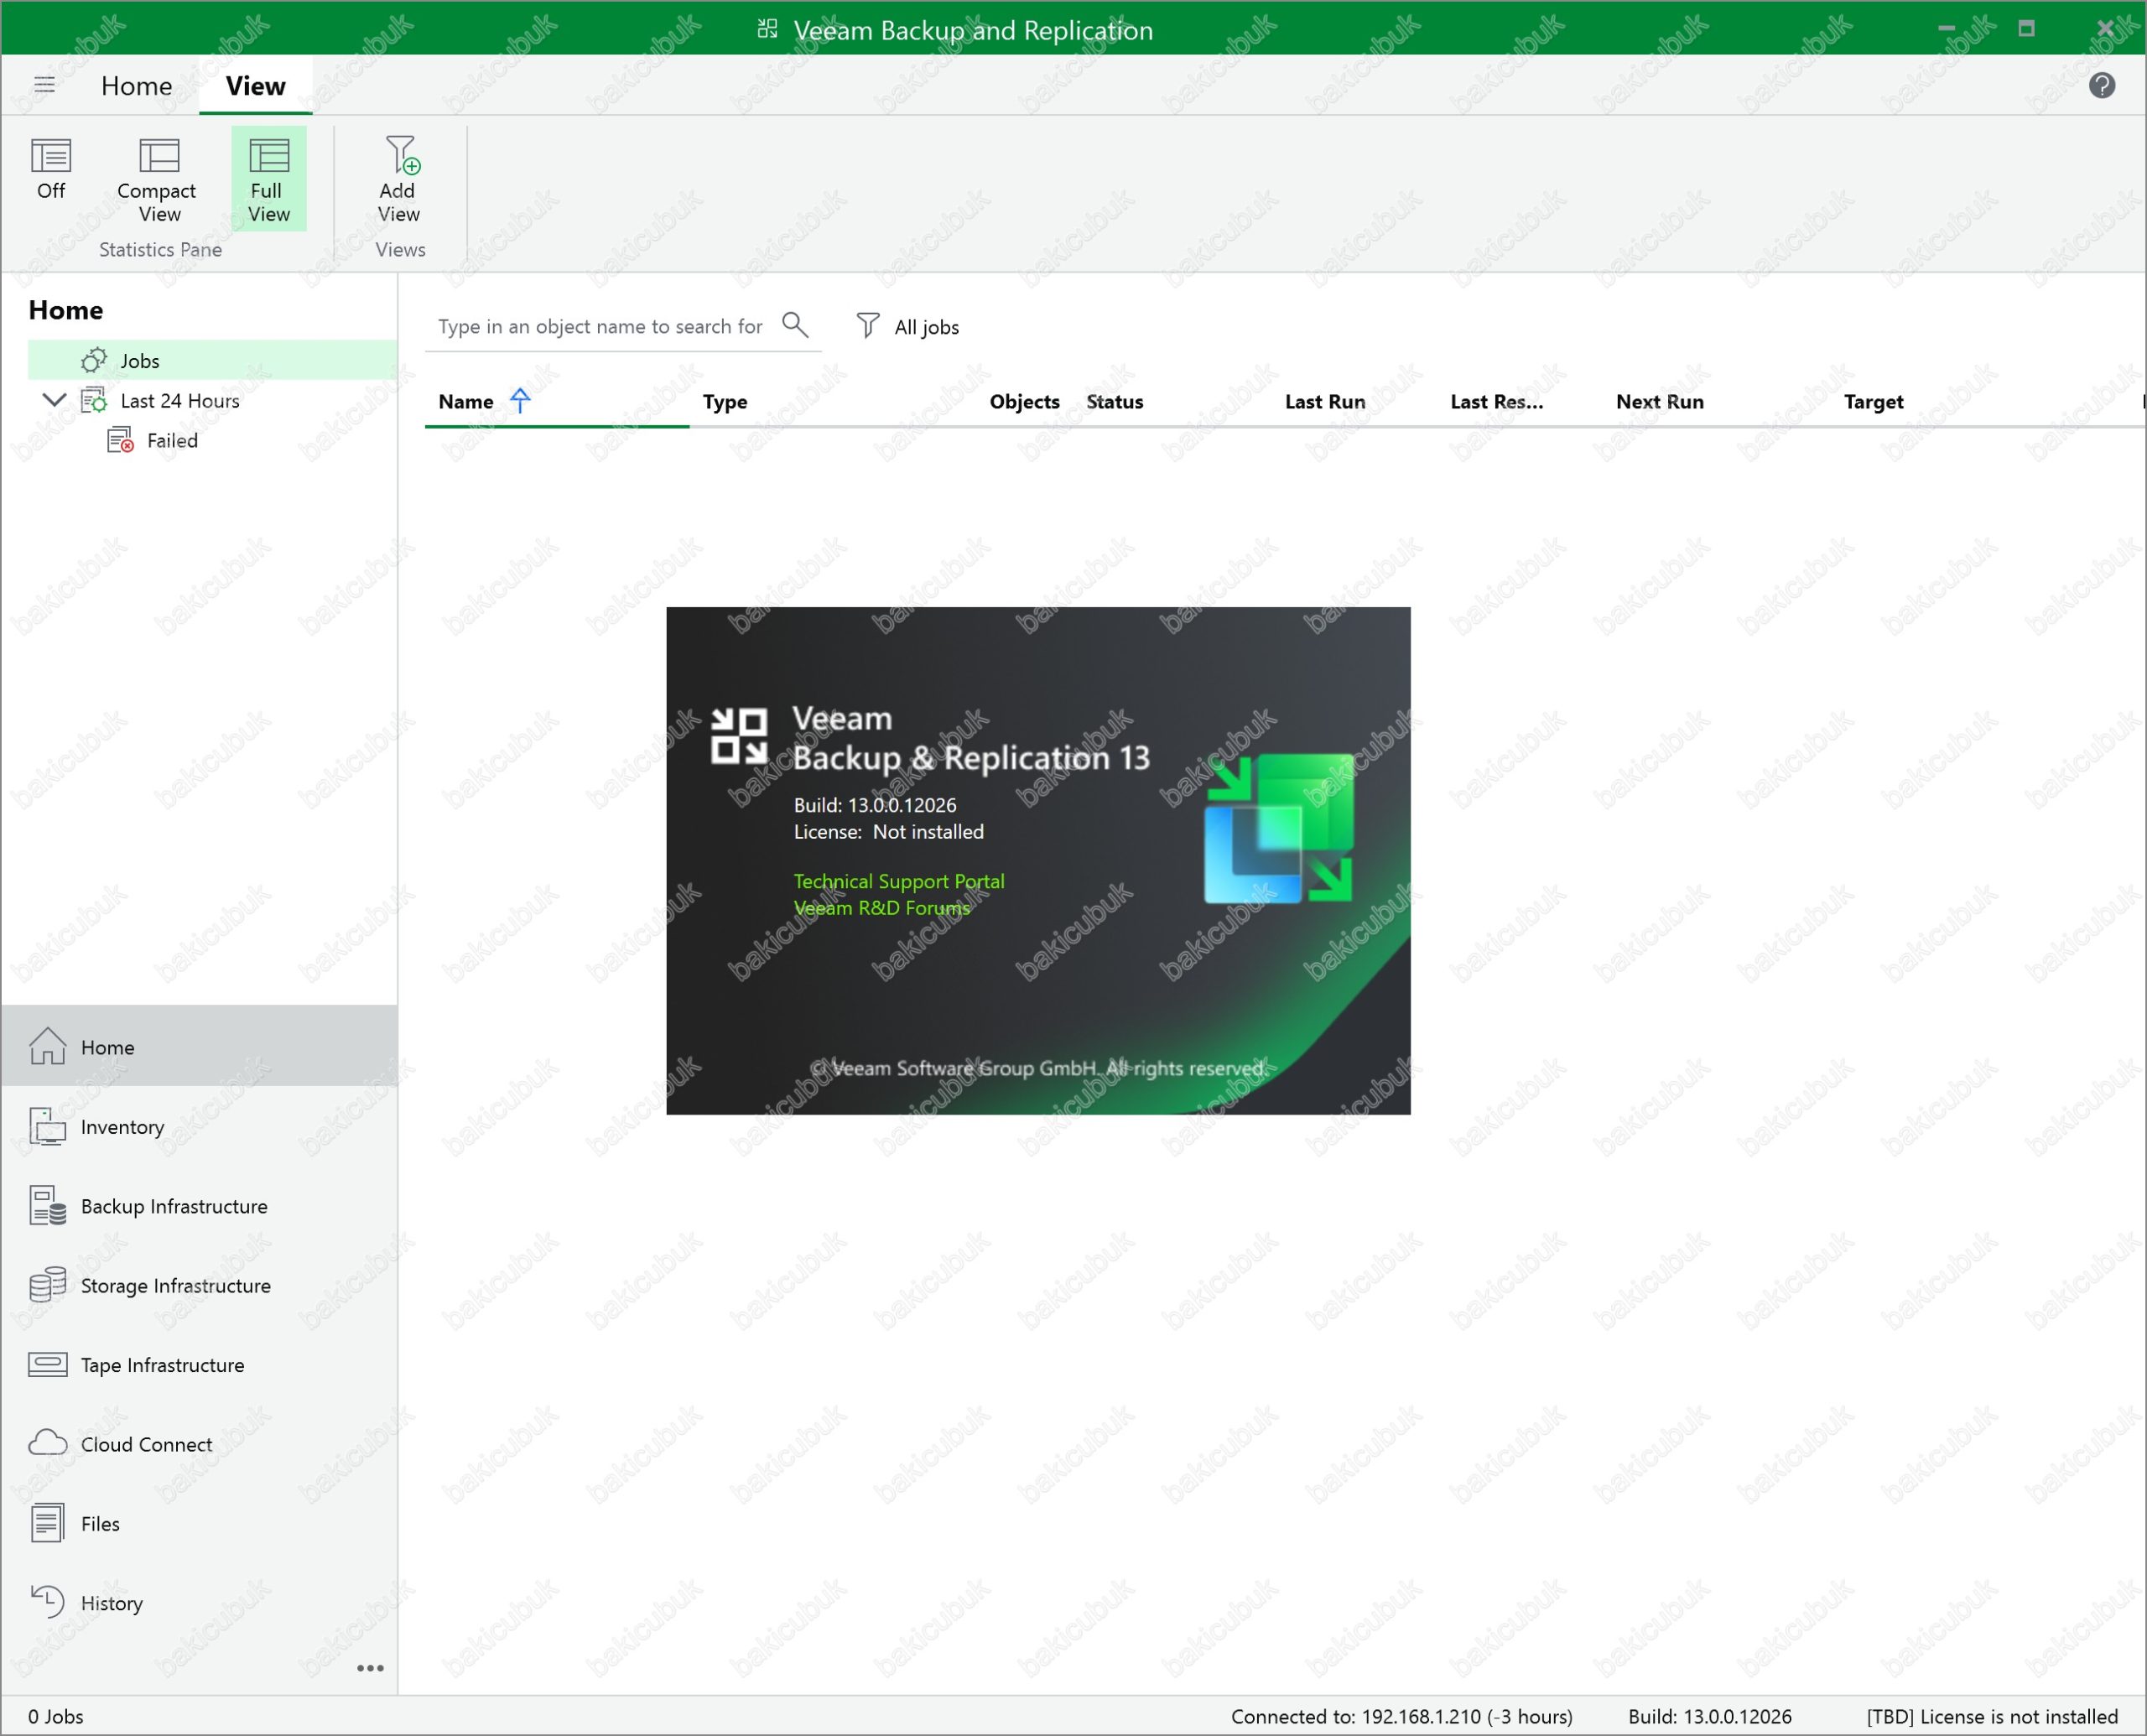2147x1736 pixels.
Task: Open Veeam R&D Forums link
Action: click(x=881, y=908)
